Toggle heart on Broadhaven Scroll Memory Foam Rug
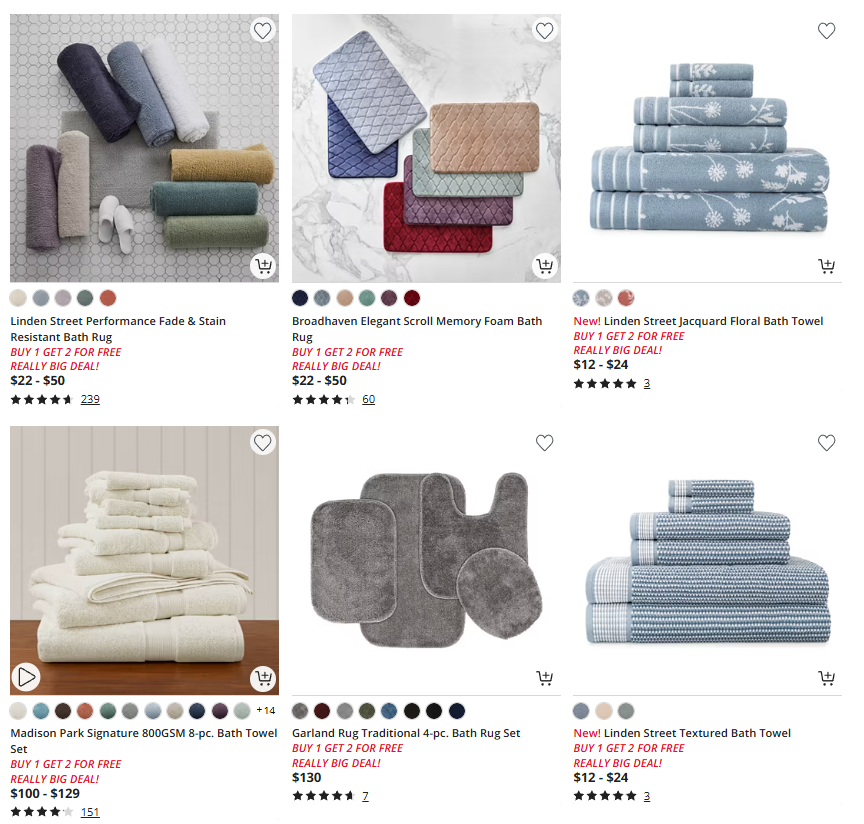864x824 pixels. point(544,30)
